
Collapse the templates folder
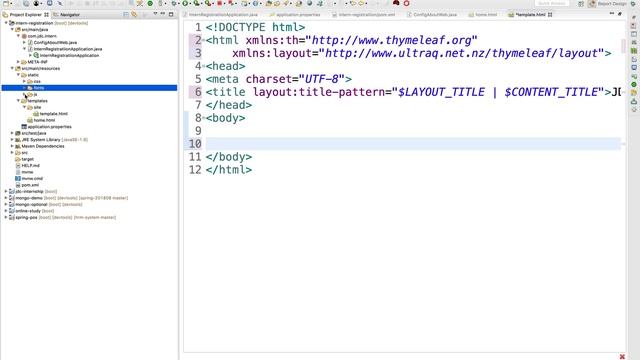pos(18,101)
